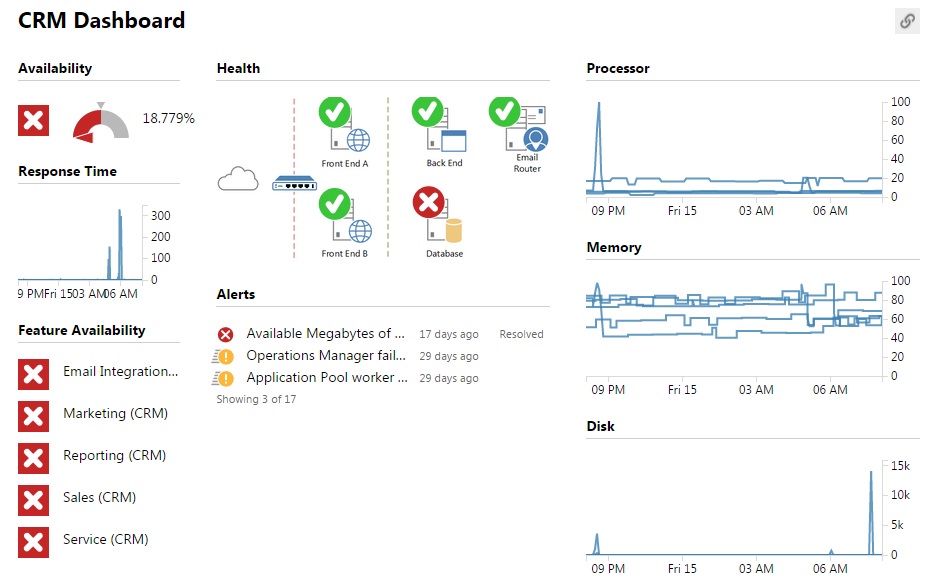Click the cloud icon in Health diagram
The width and height of the screenshot is (947, 579).
(238, 179)
